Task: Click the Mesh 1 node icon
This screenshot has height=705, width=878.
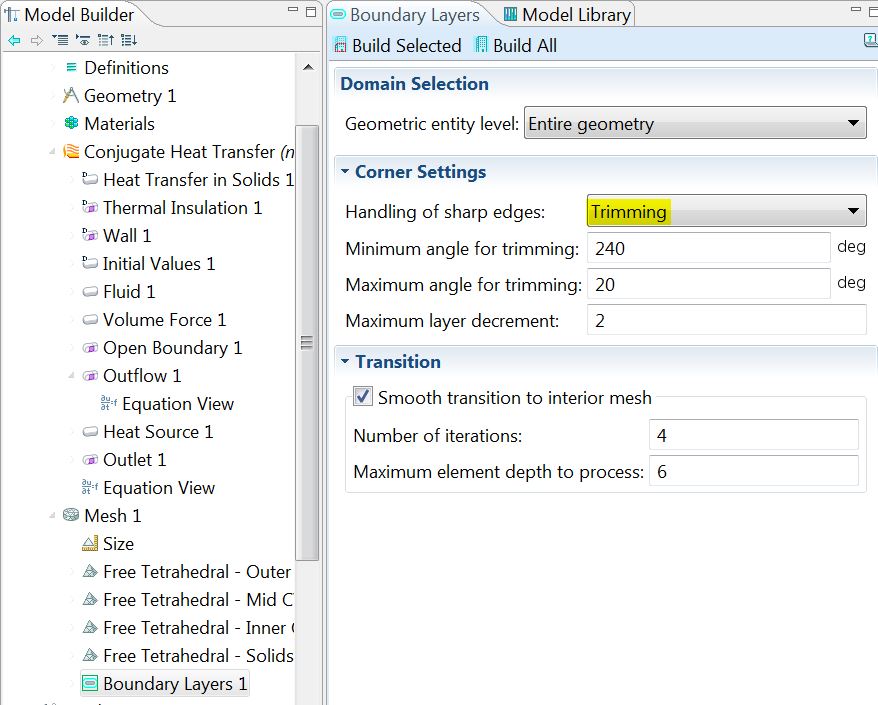Action: [71, 516]
